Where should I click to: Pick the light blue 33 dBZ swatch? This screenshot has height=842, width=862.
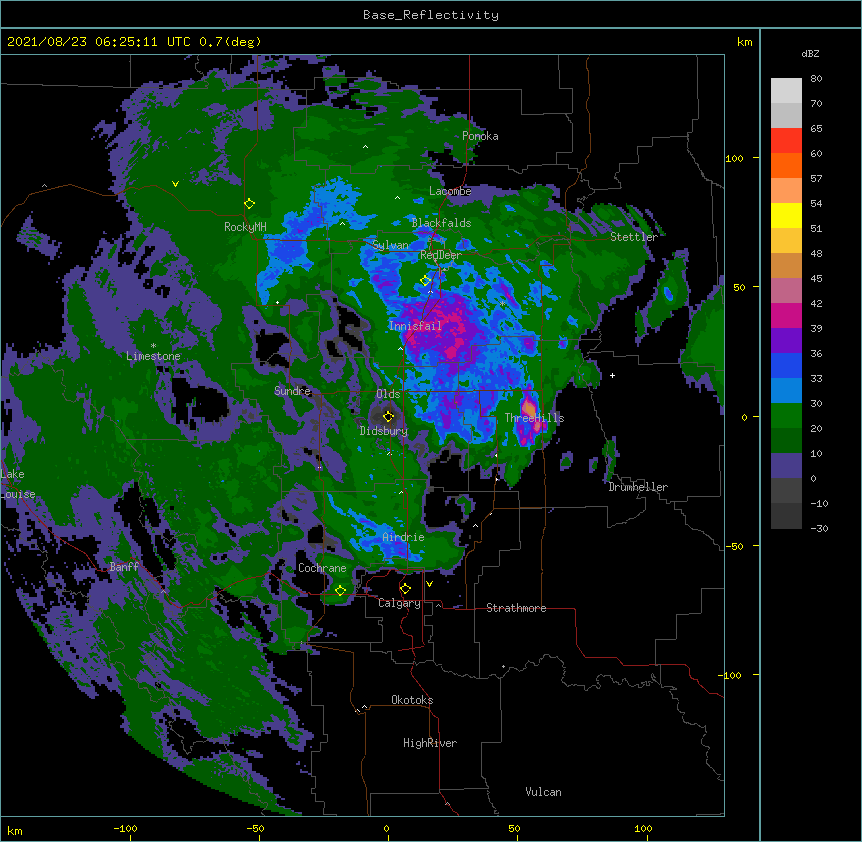[786, 390]
